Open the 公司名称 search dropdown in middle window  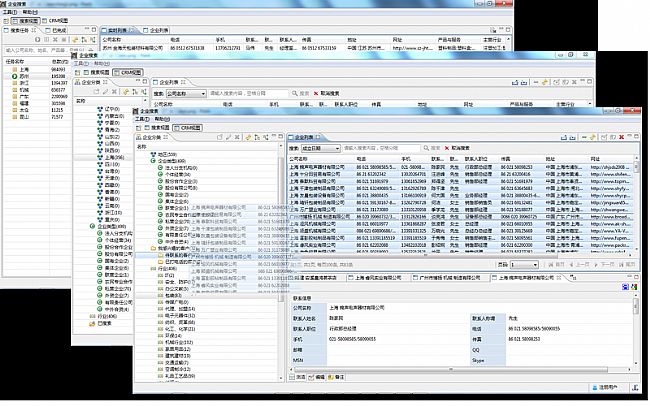click(203, 94)
